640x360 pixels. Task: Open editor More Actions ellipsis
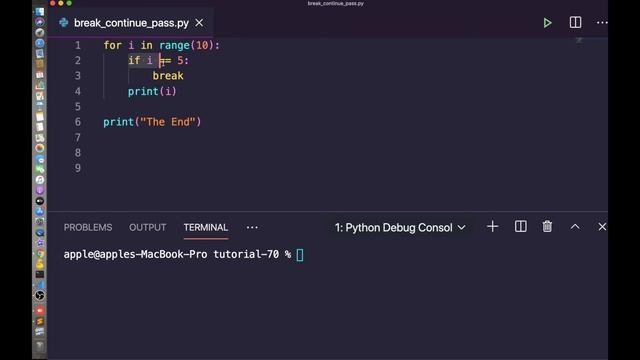[602, 23]
